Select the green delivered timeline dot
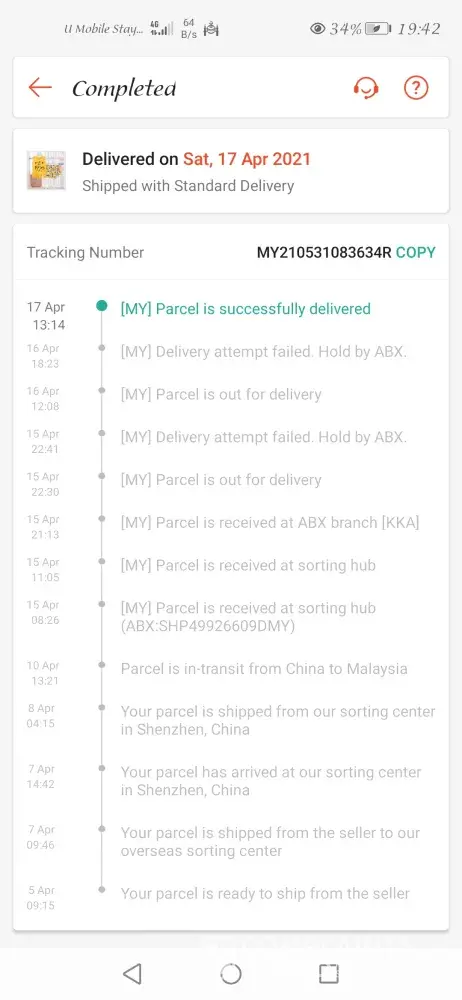This screenshot has height=1000, width=462. (x=101, y=306)
